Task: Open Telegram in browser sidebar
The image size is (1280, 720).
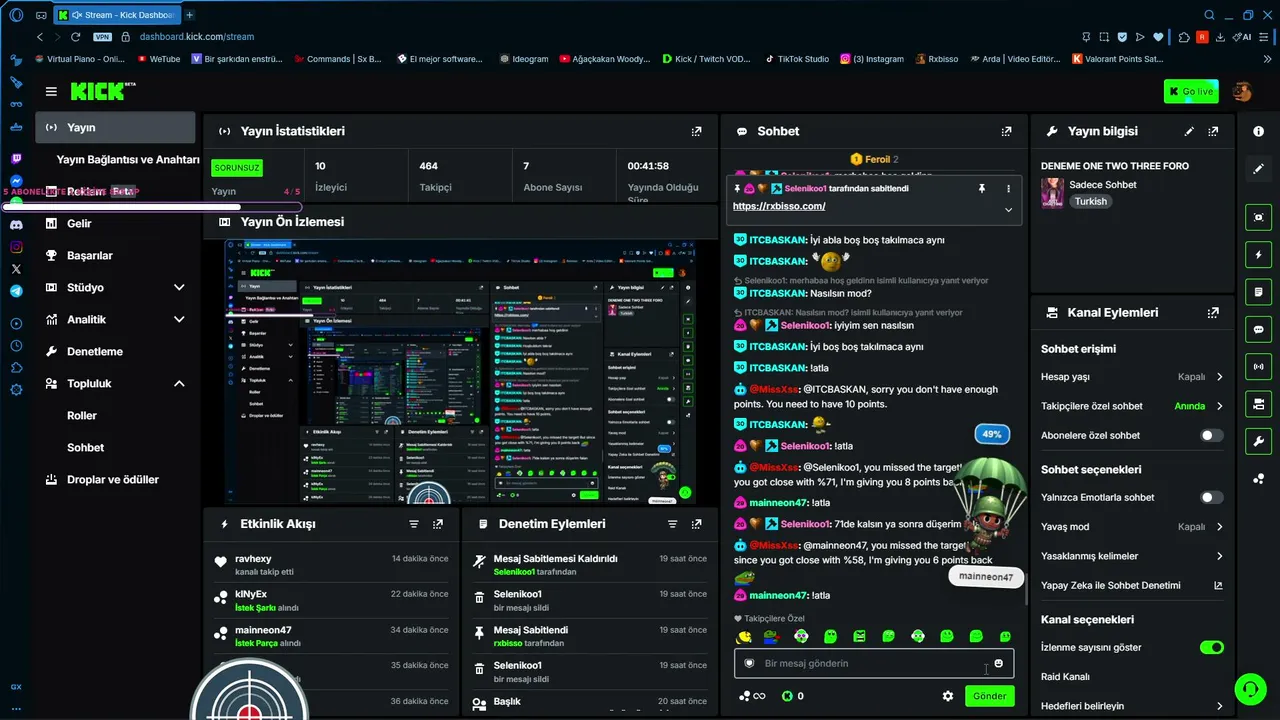Action: (x=16, y=291)
